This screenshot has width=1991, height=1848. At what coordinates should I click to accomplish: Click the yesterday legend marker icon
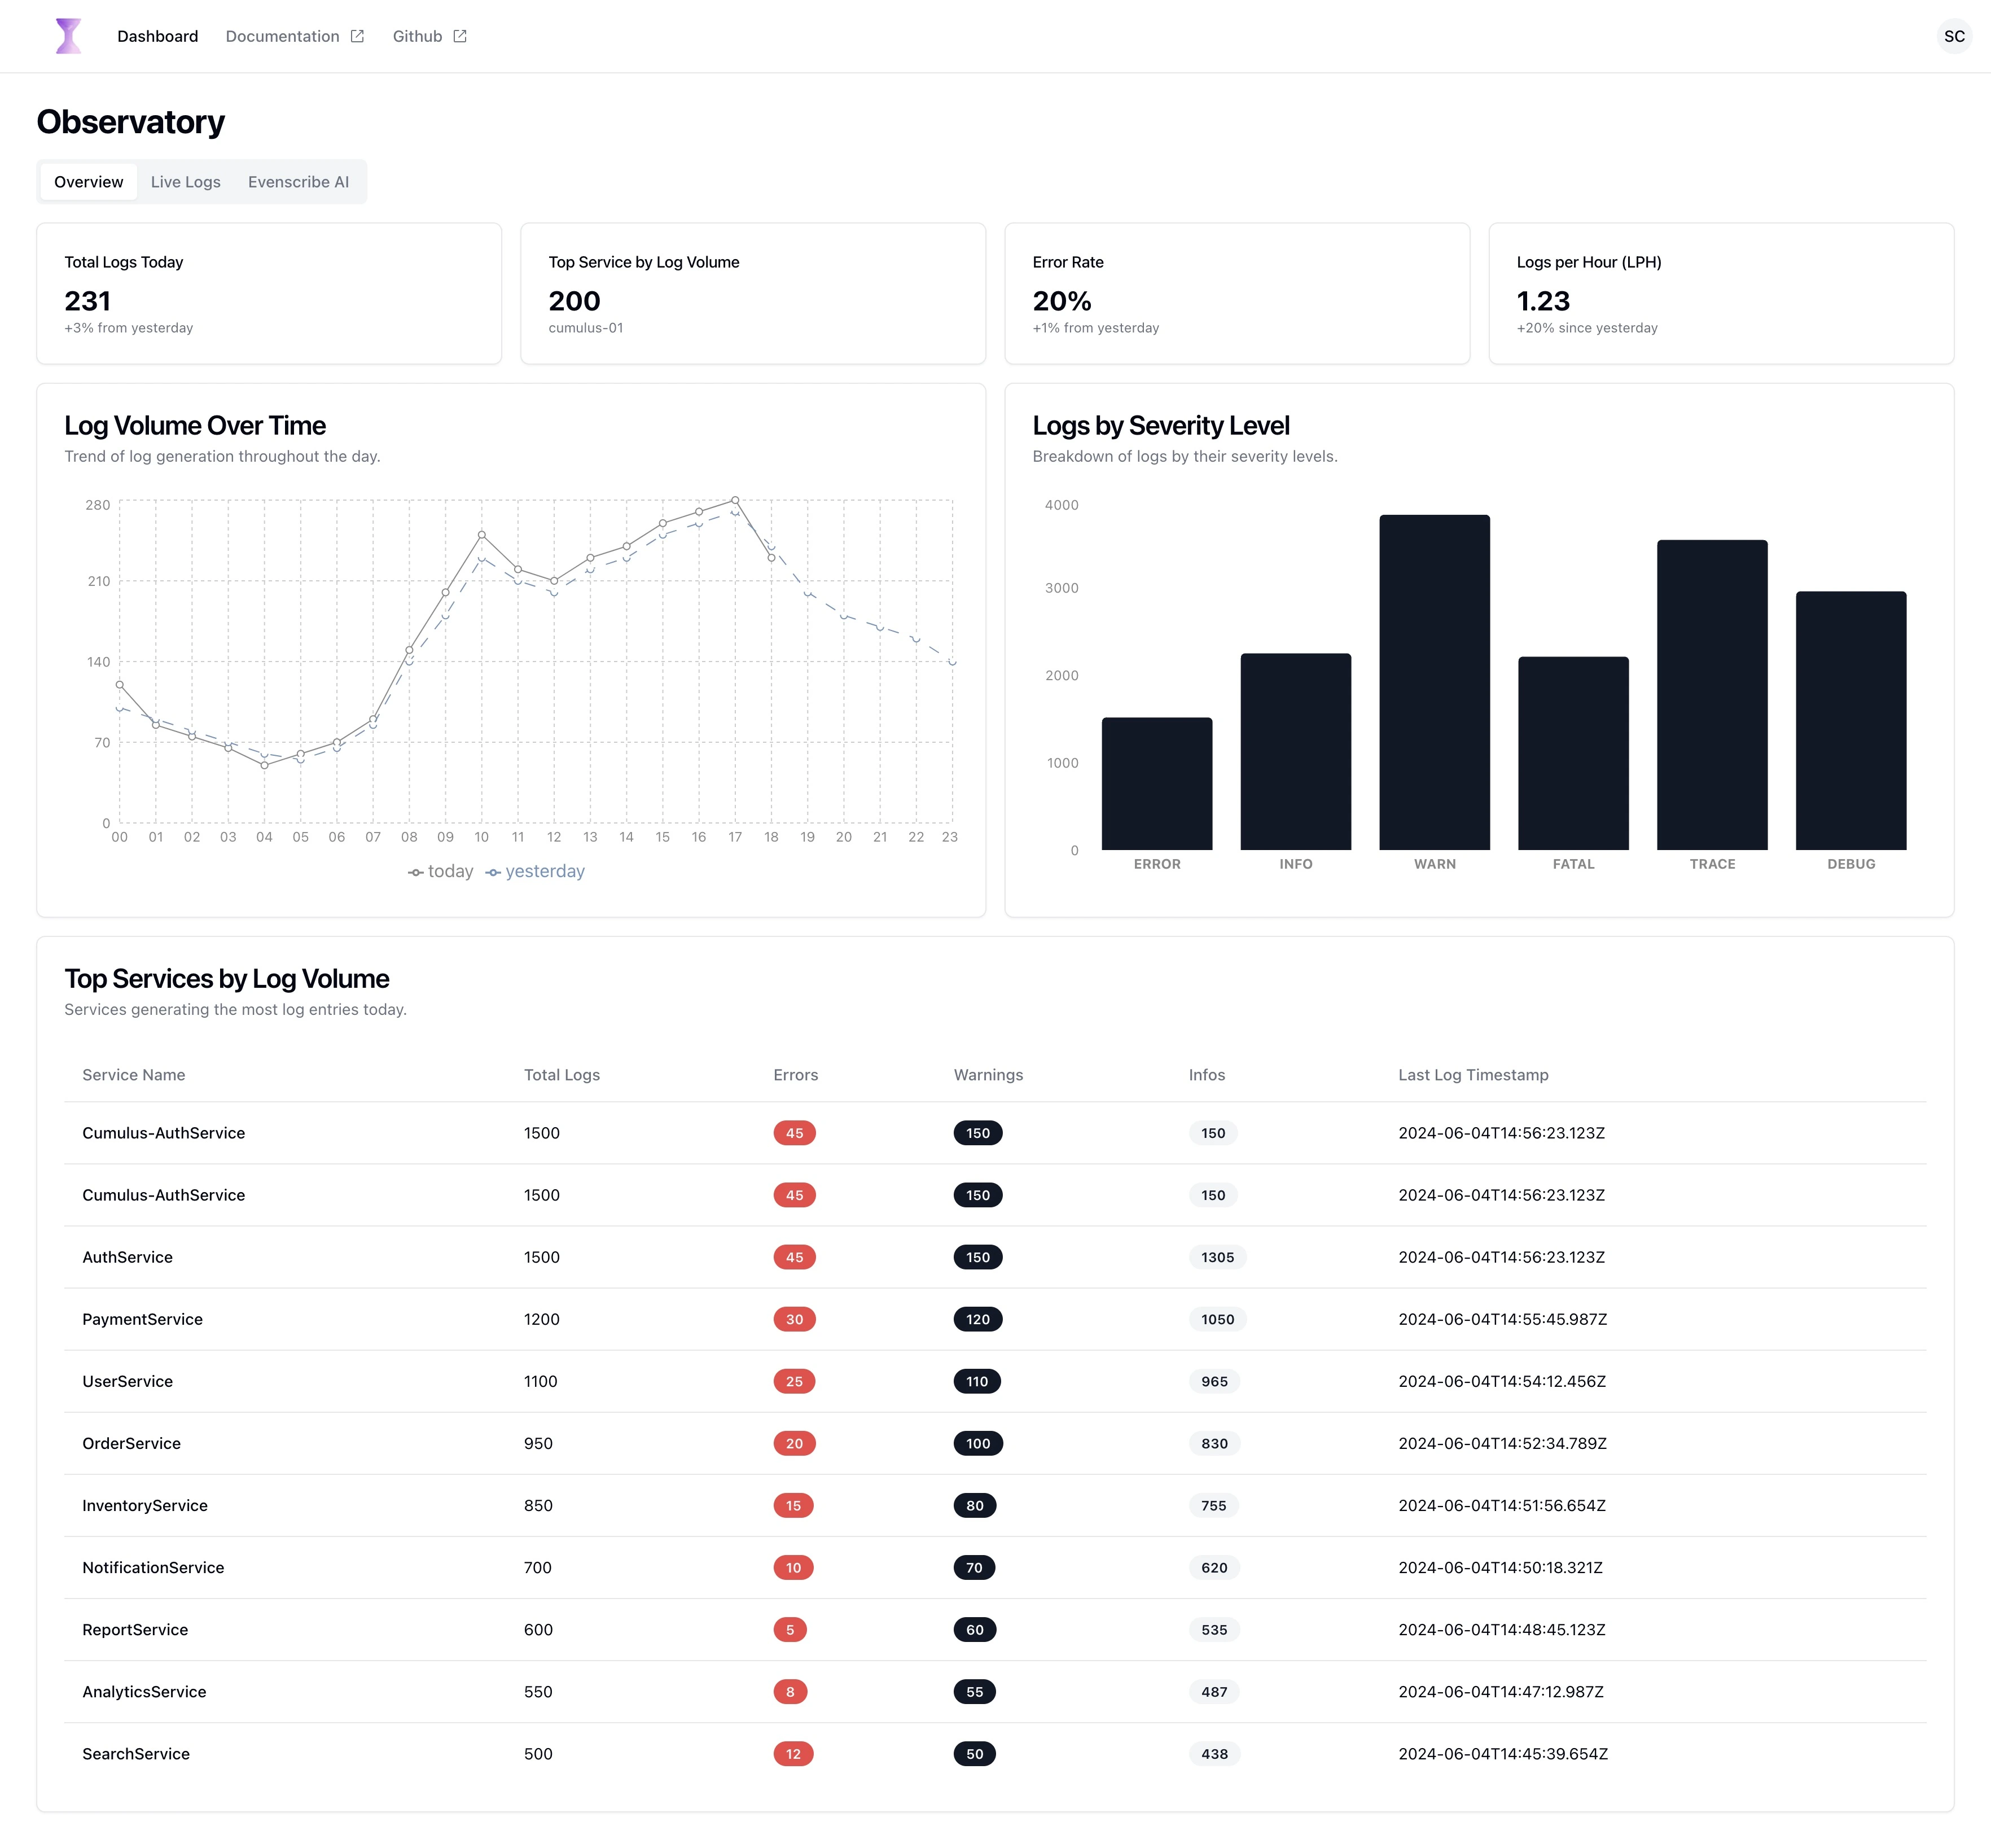493,873
